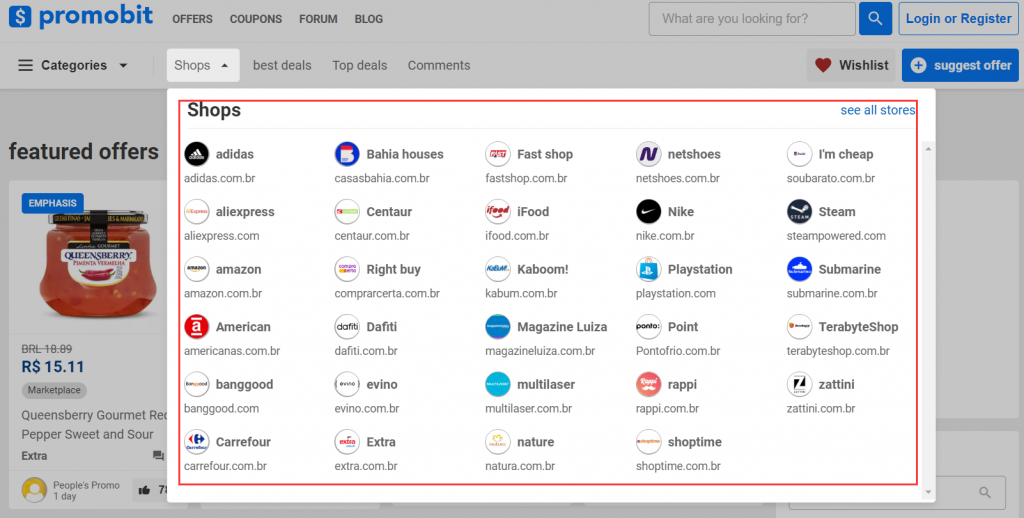Click the adidas store logo icon
The image size is (1024, 518).
click(197, 154)
